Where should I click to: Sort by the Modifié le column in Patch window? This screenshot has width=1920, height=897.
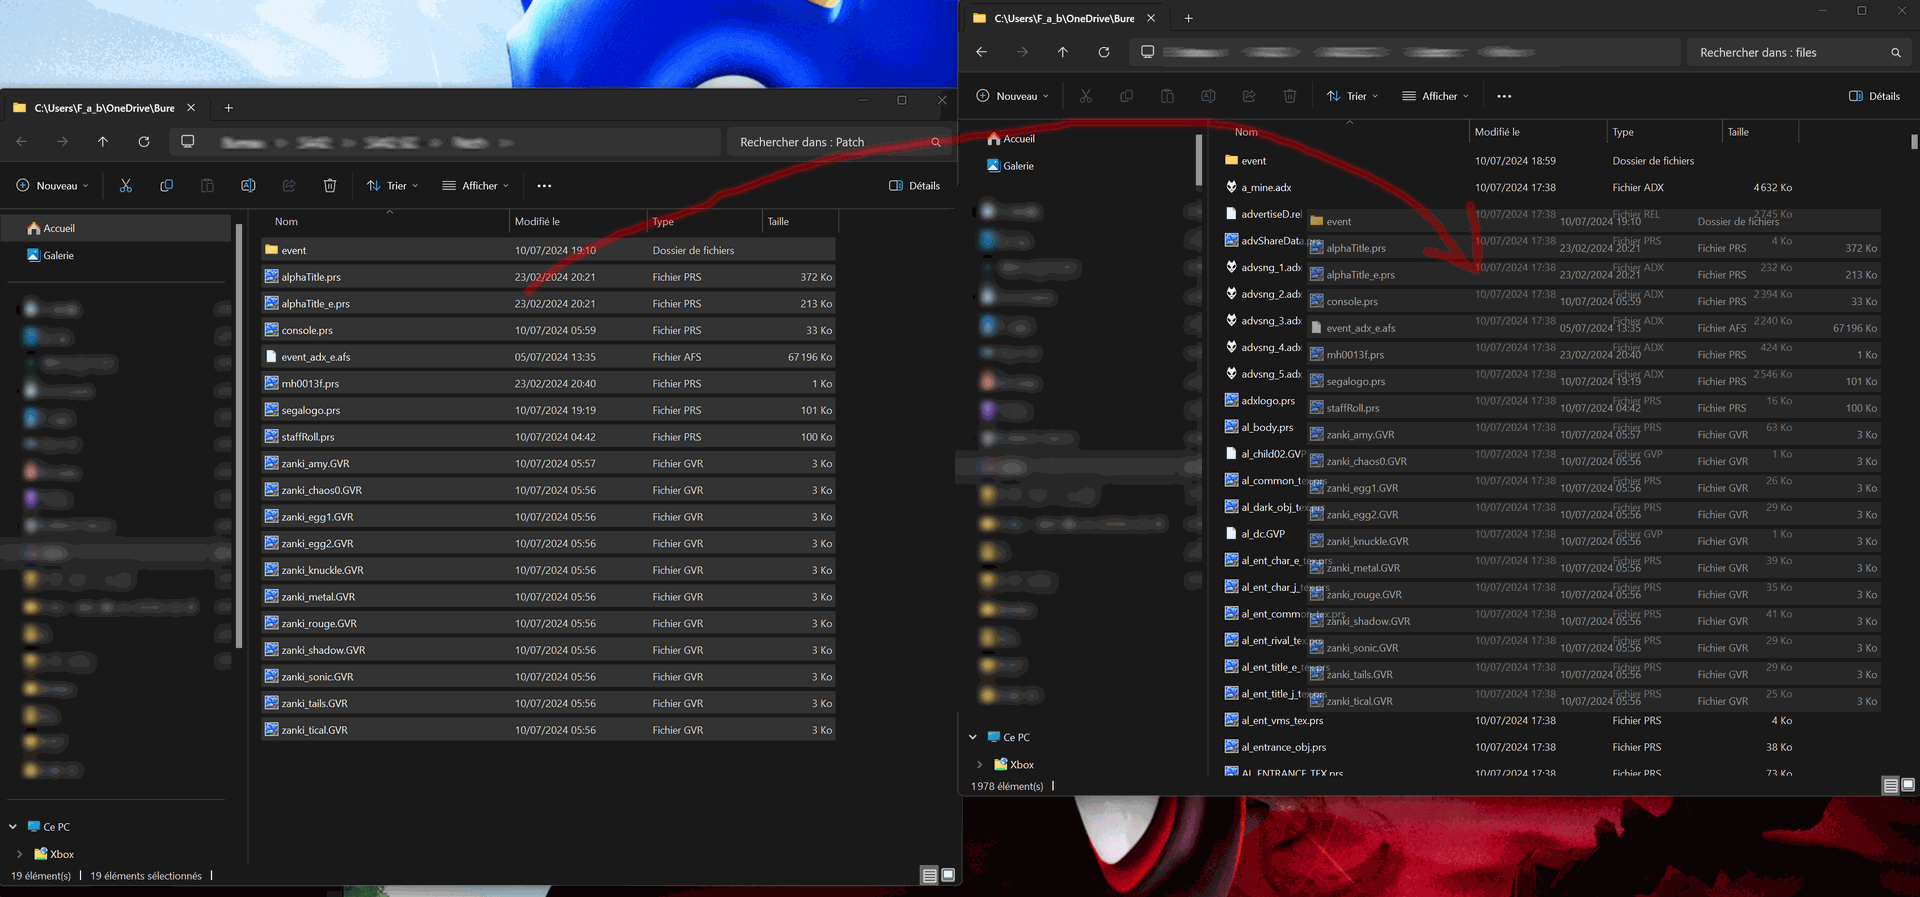coord(537,222)
